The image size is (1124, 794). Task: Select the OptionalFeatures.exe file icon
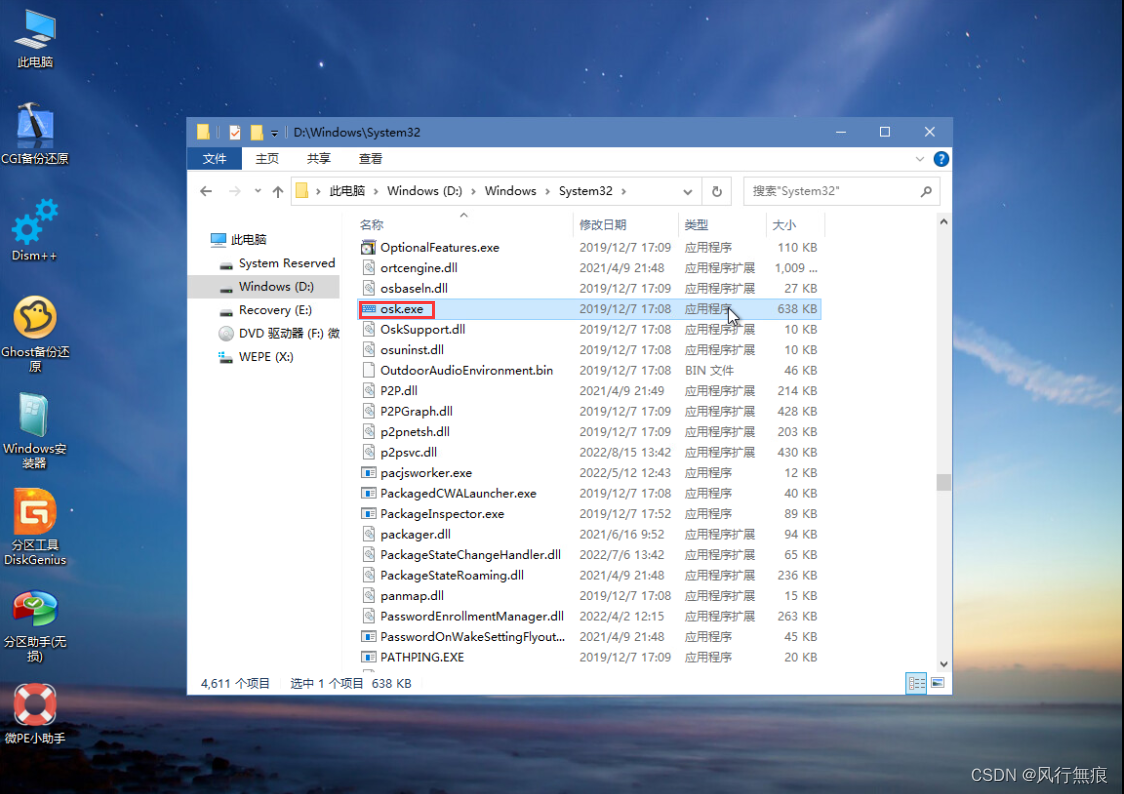click(x=368, y=247)
